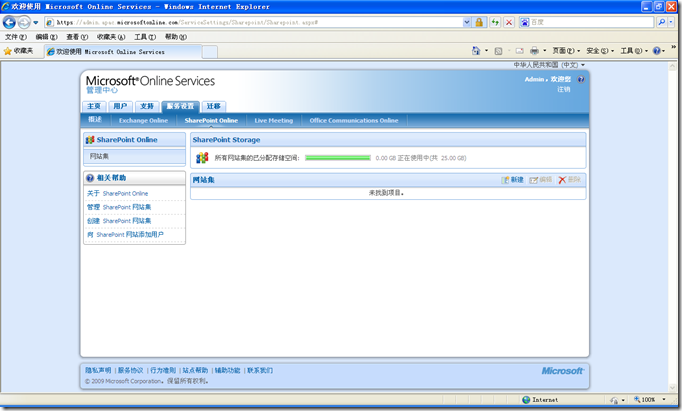Click the 网站集 item in left panel

(x=134, y=157)
